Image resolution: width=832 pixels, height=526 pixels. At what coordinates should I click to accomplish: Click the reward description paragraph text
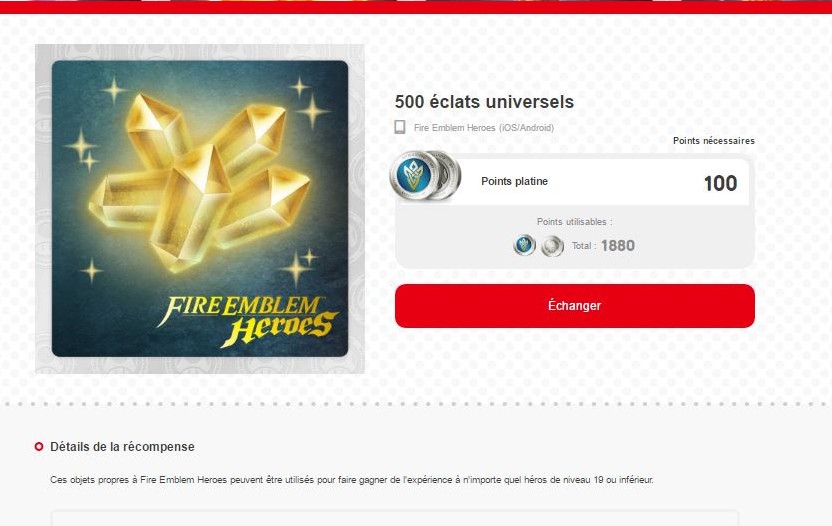pyautogui.click(x=352, y=480)
